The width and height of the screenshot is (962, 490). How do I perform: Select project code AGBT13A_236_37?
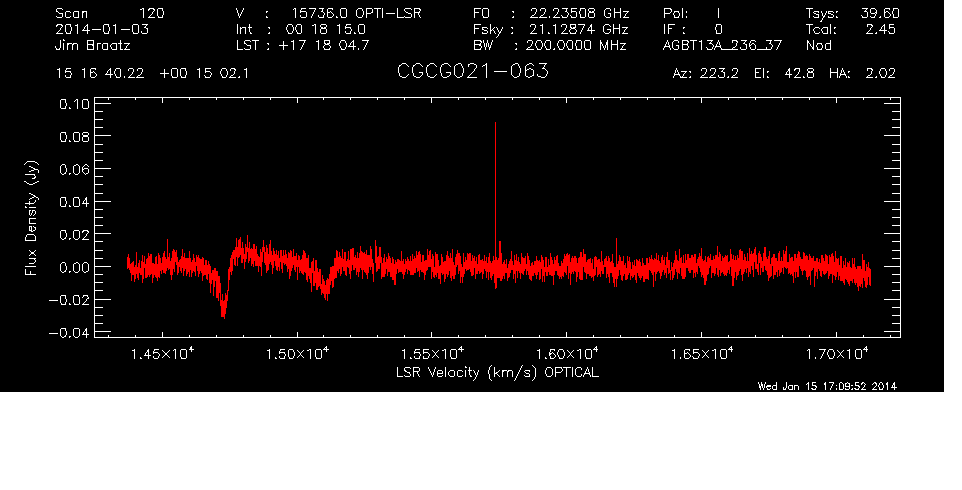(x=723, y=45)
